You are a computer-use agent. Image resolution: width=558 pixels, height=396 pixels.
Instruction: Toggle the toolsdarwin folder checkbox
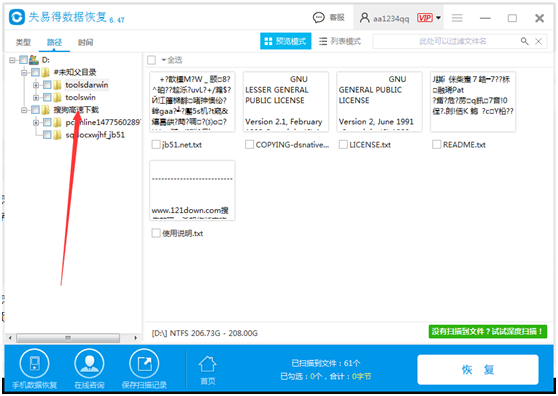pos(47,85)
